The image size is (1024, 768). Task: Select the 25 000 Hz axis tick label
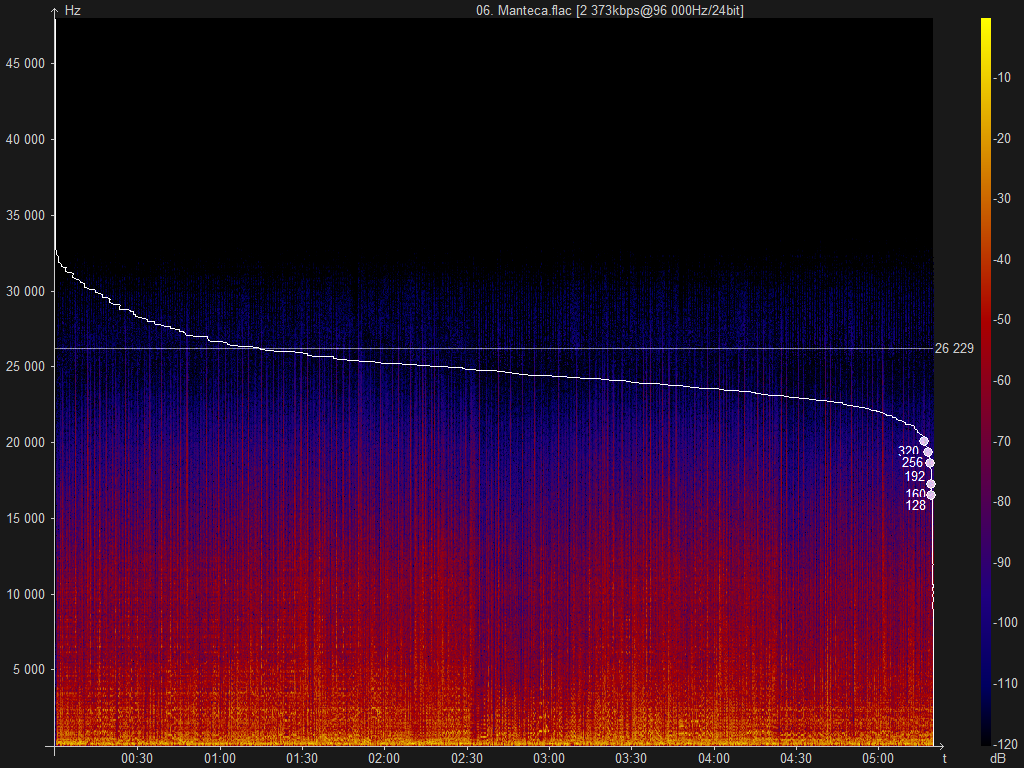click(x=25, y=366)
